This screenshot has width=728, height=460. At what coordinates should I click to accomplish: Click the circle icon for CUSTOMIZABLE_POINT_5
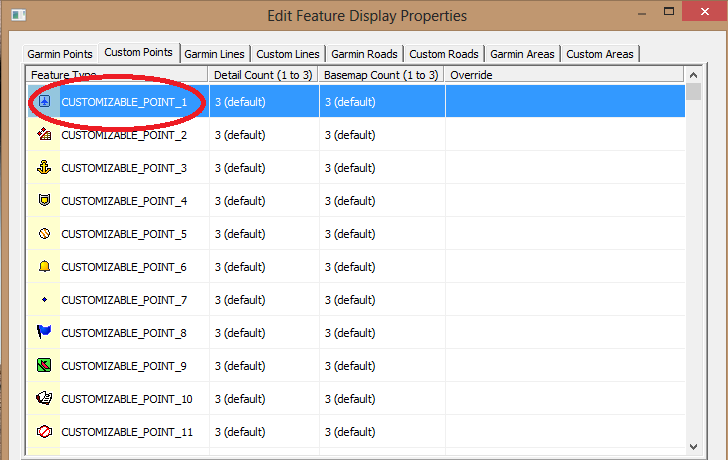click(44, 234)
